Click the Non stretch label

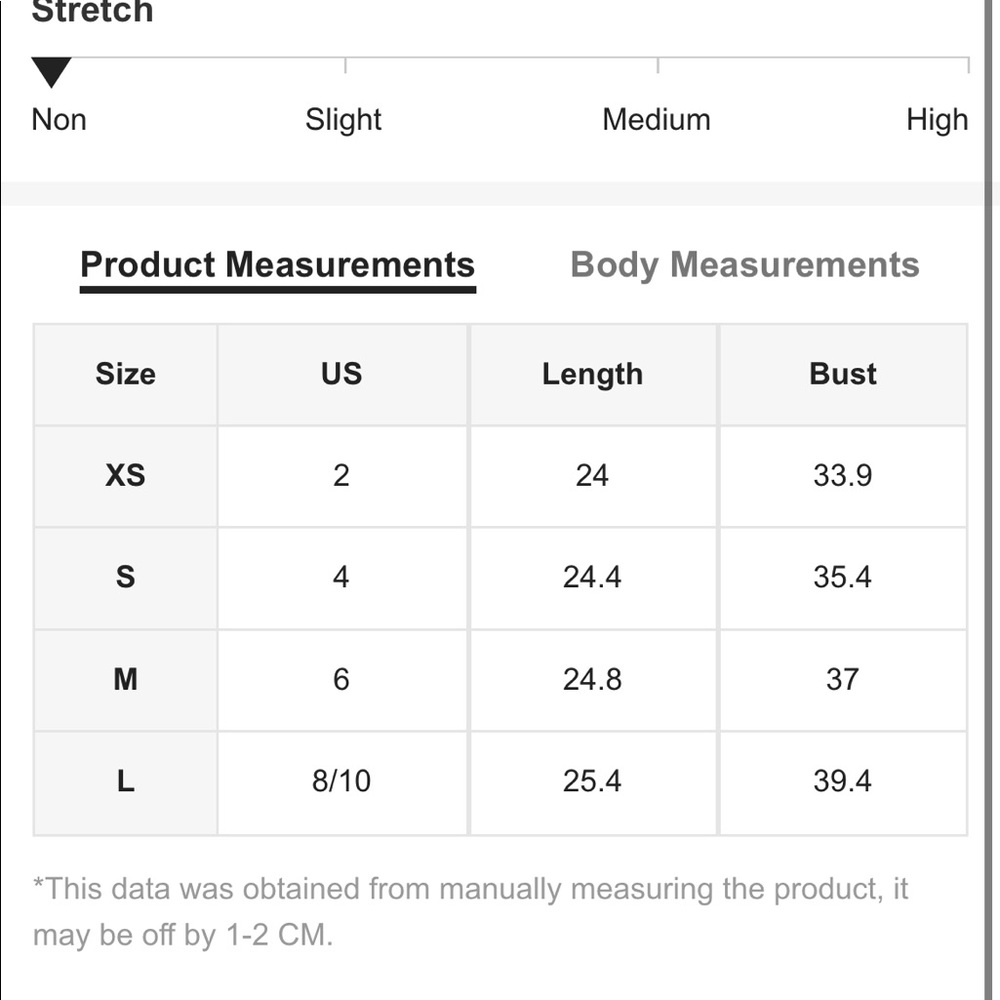point(59,120)
